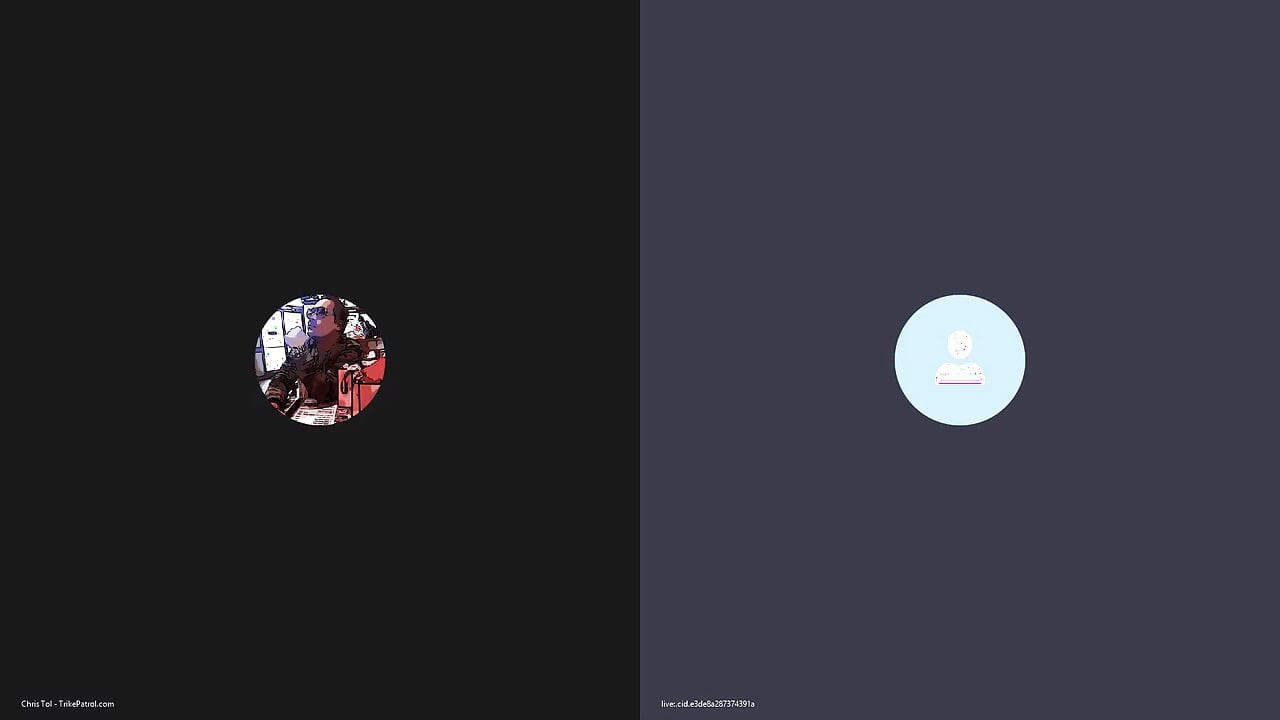This screenshot has height=720, width=1280.
Task: Click the white window area in left avatar photo
Action: [274, 345]
